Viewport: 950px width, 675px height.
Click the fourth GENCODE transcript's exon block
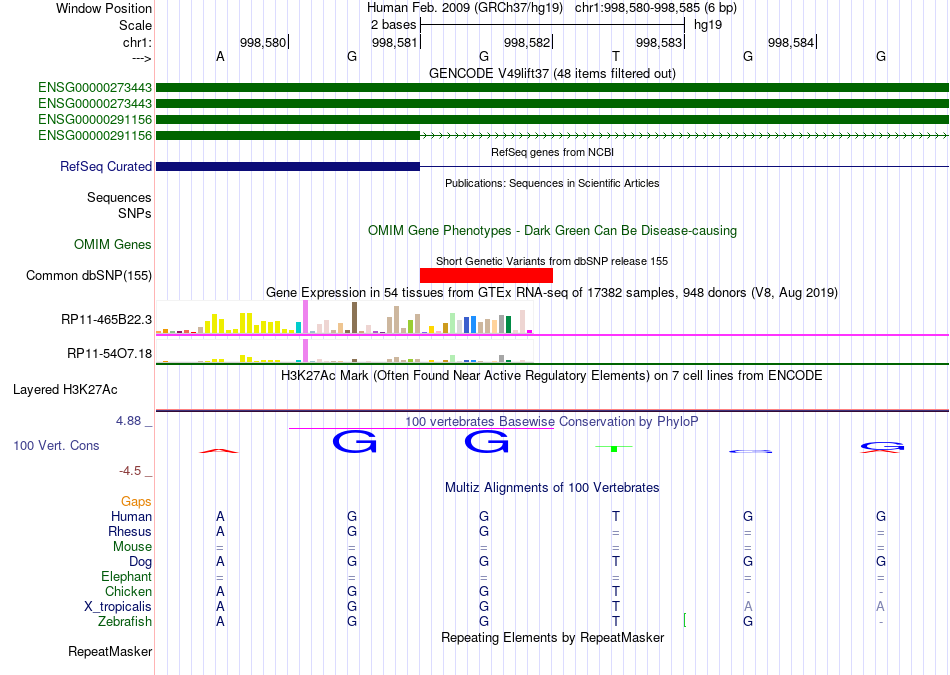pyautogui.click(x=288, y=135)
